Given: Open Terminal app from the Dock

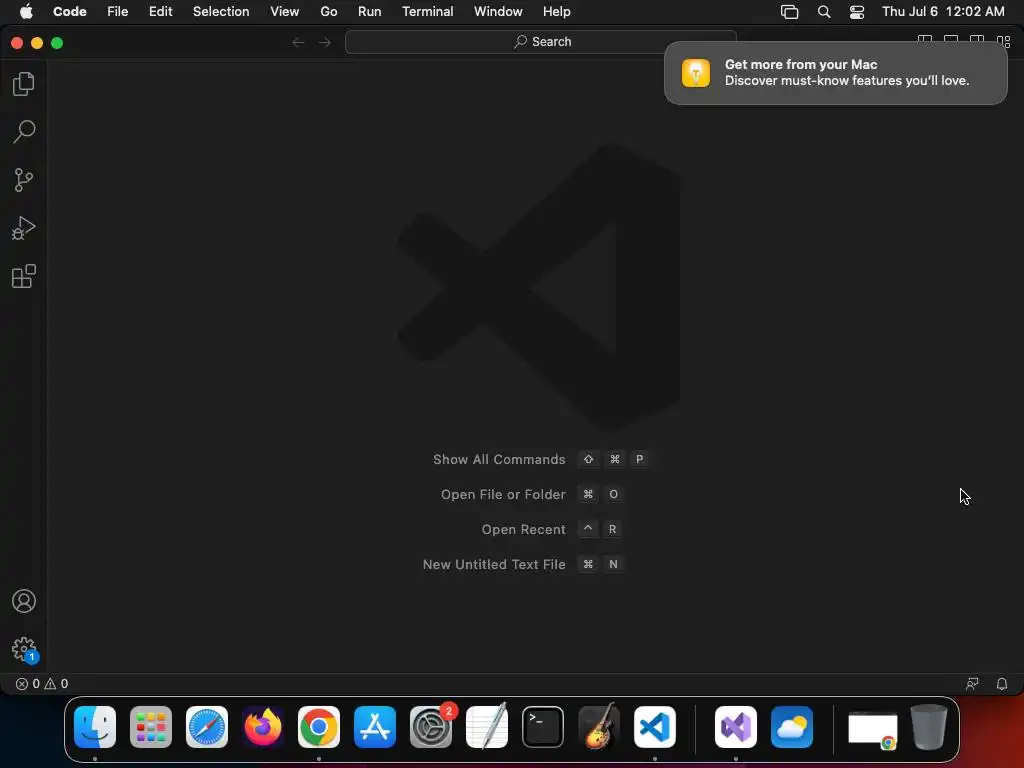Looking at the screenshot, I should tap(543, 727).
